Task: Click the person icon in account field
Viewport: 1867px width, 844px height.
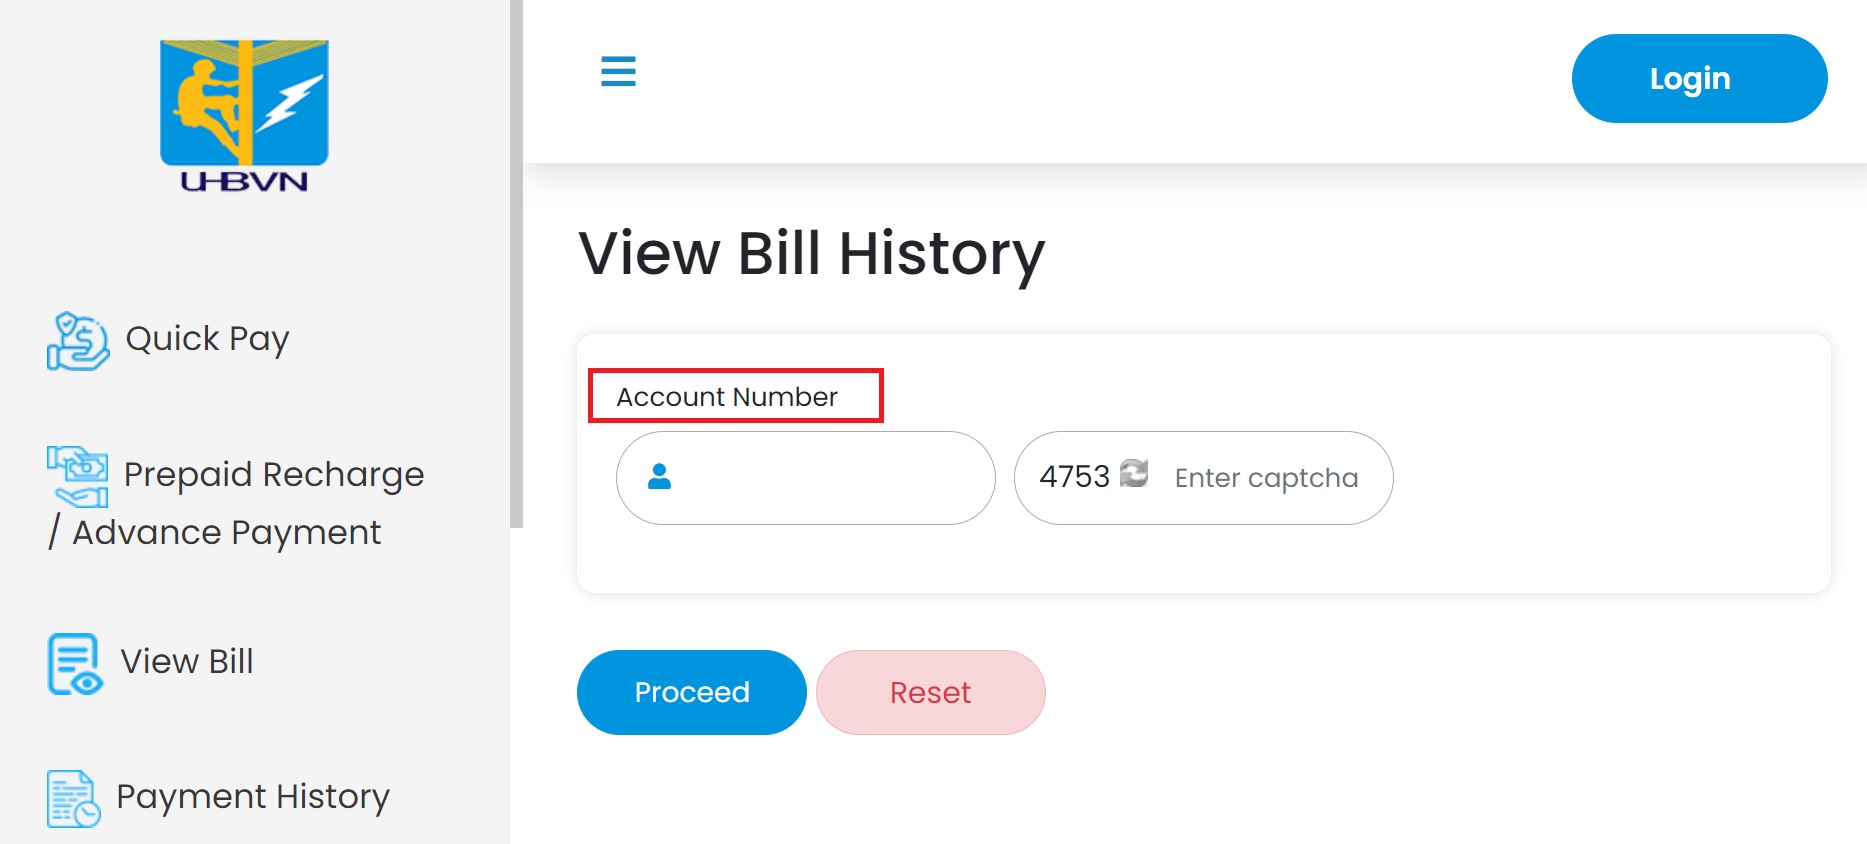Action: coord(660,478)
